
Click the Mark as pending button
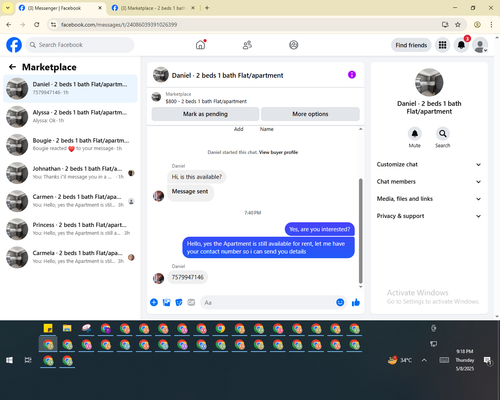point(205,114)
